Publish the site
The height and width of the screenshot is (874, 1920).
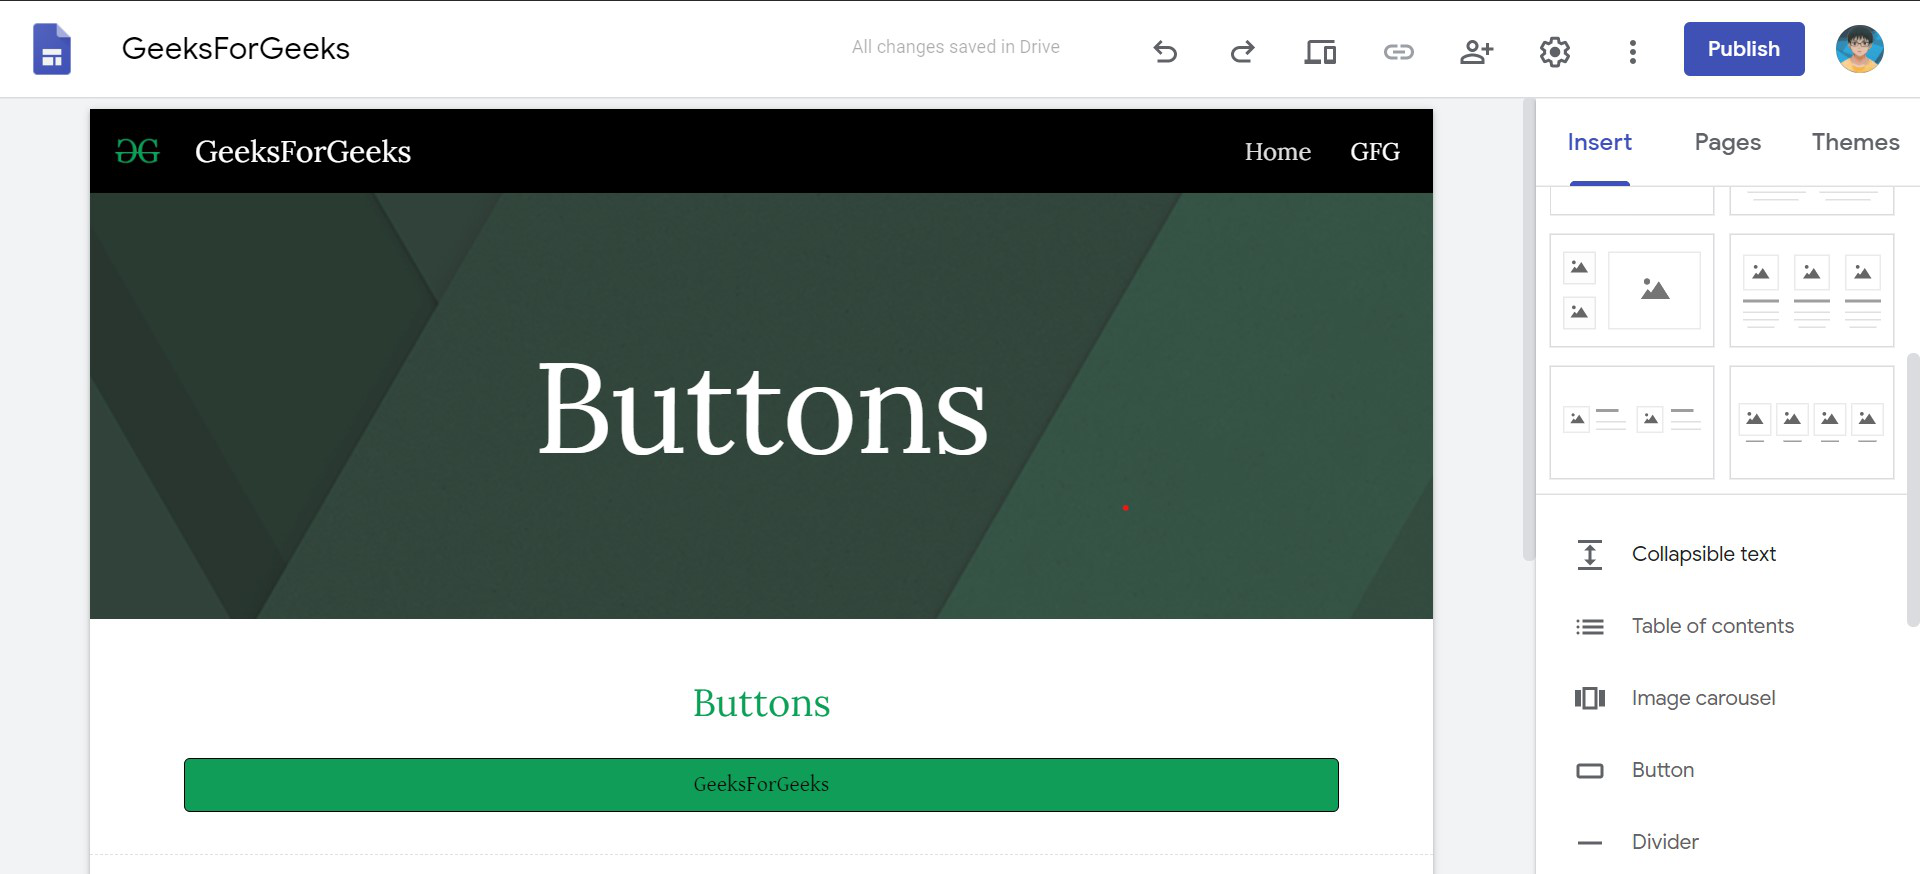coord(1743,49)
